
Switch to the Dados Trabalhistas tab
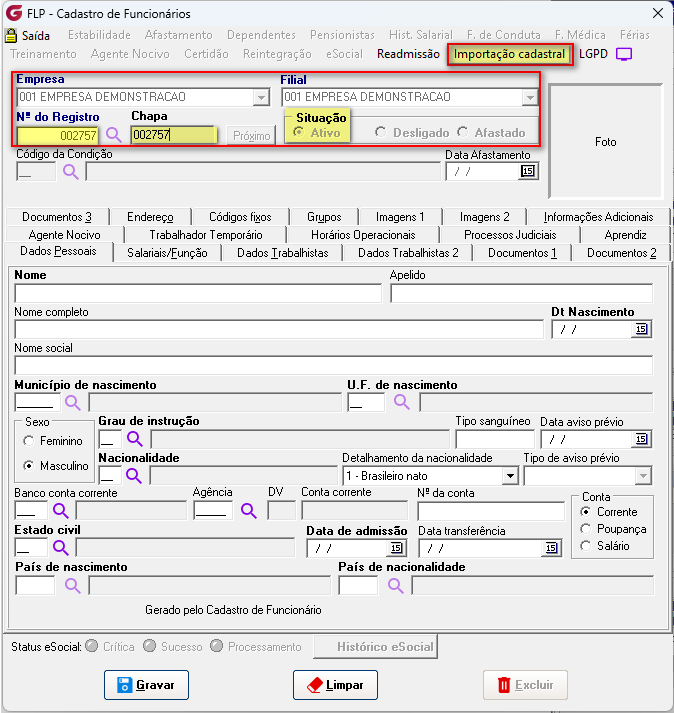point(282,253)
